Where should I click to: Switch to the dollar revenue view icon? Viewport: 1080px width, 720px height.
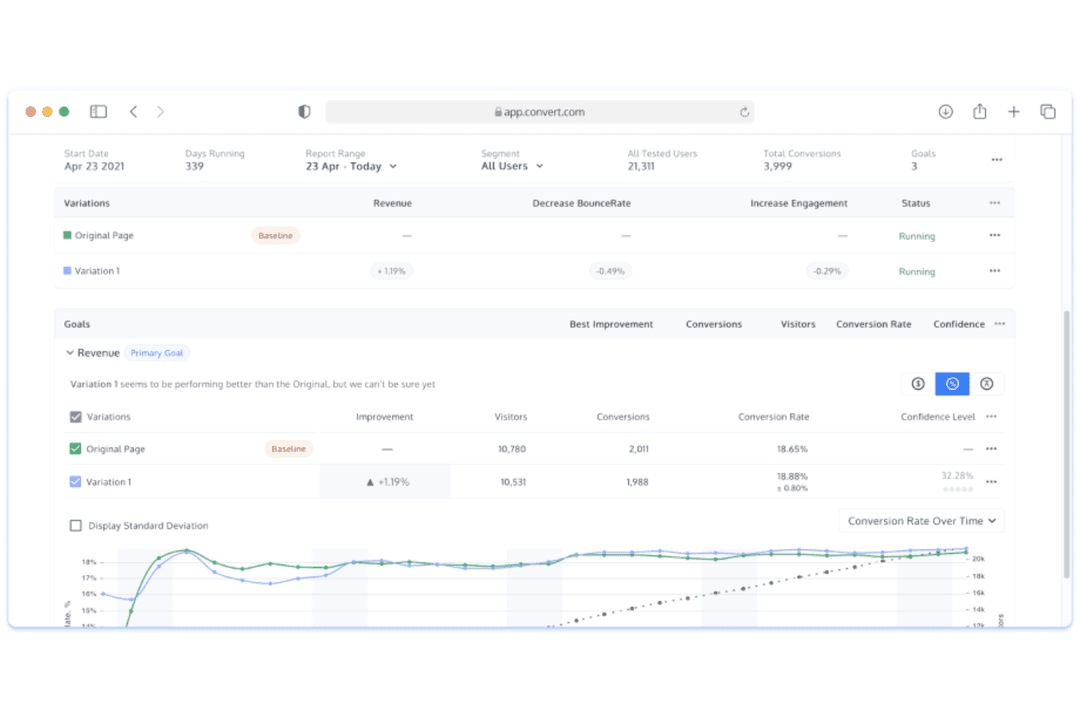[918, 384]
